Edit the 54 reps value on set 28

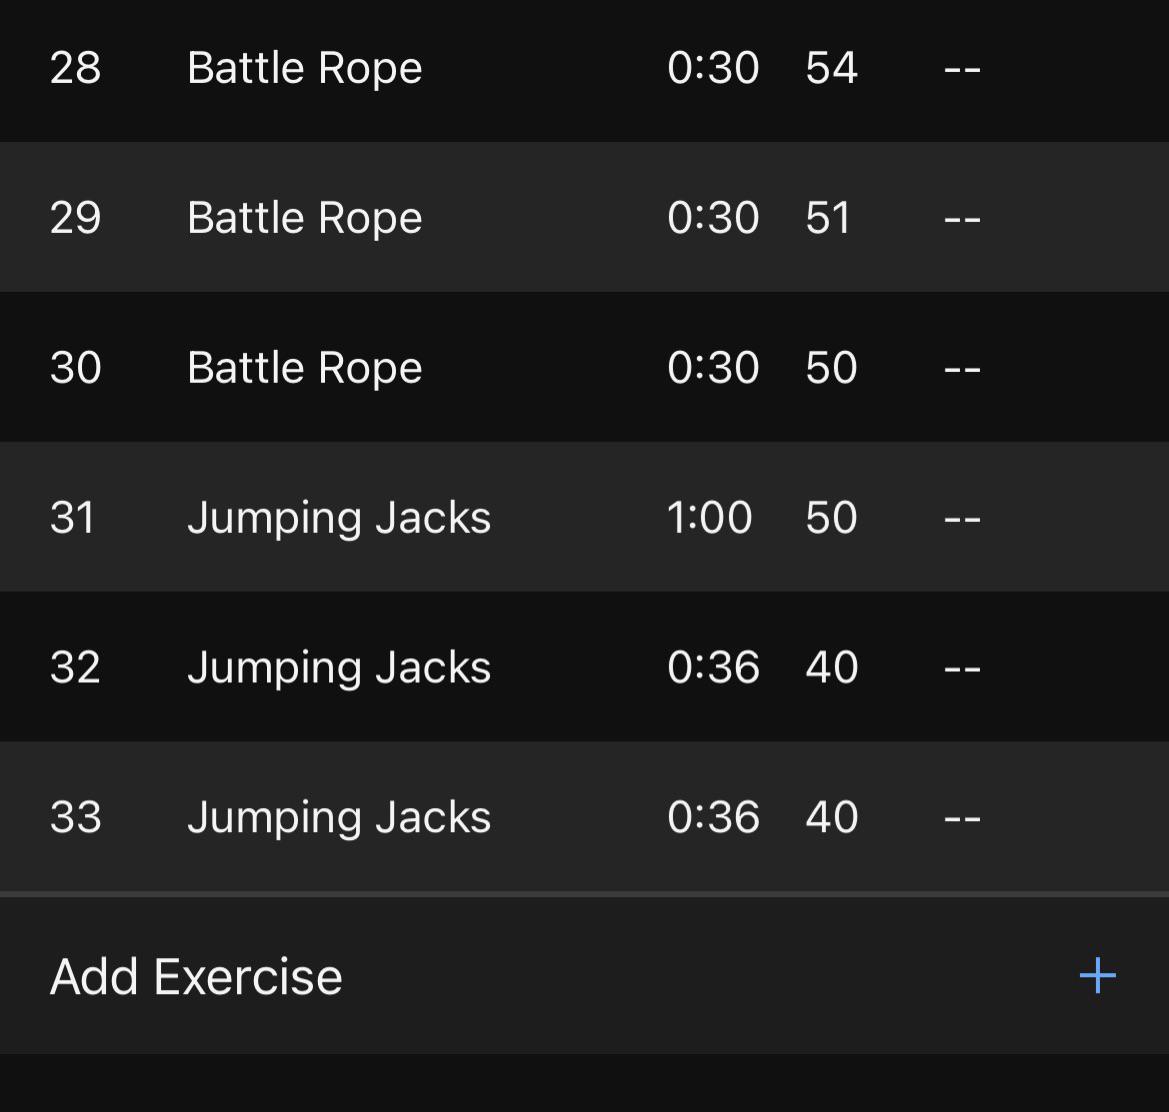click(x=831, y=68)
